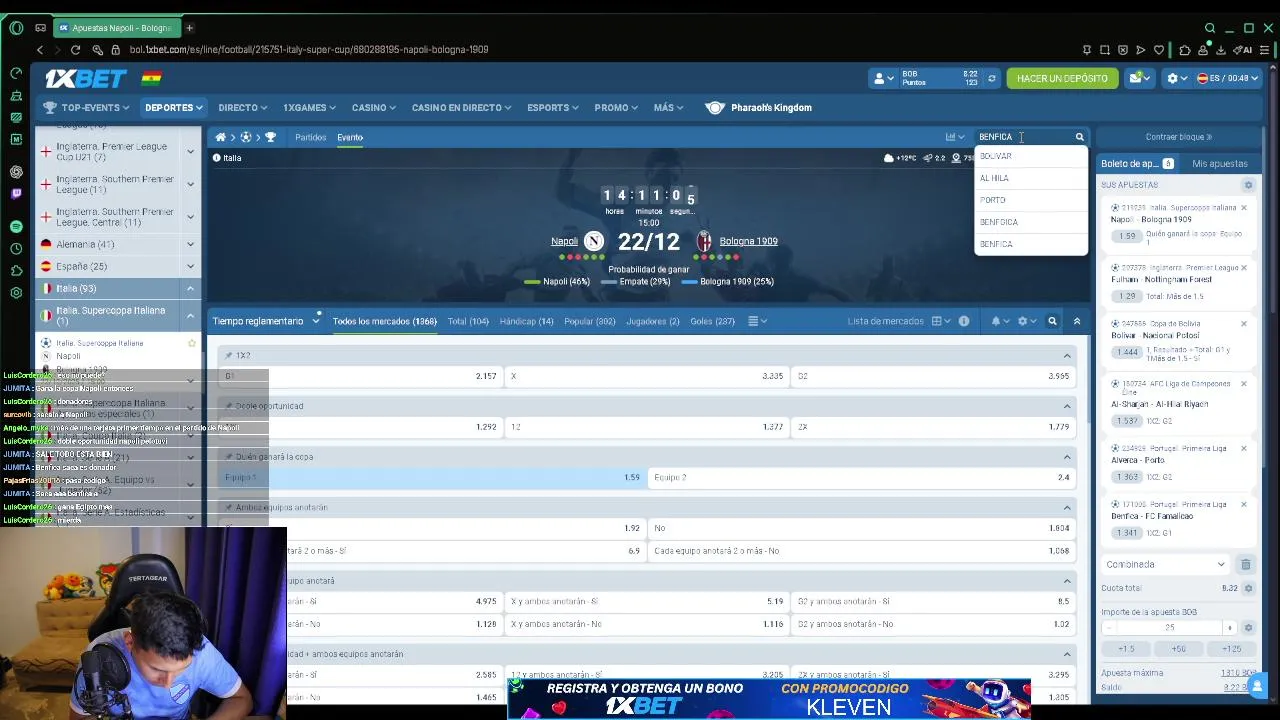Click HACER UN DEPÓSITO button
1280x720 pixels.
(x=1062, y=78)
